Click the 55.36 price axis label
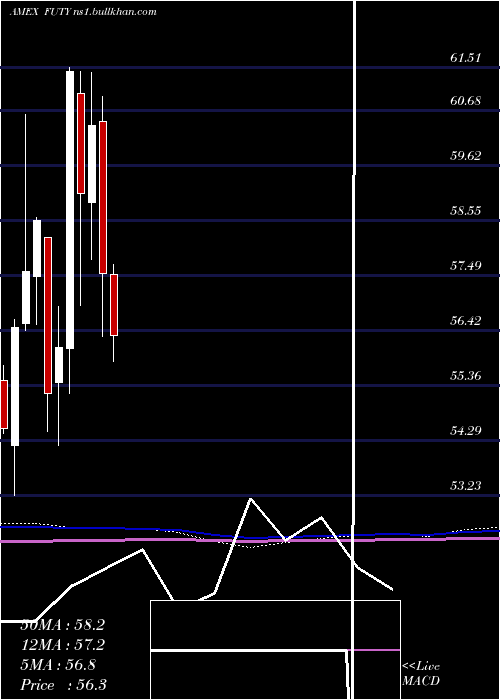500x700 pixels. pyautogui.click(x=465, y=375)
